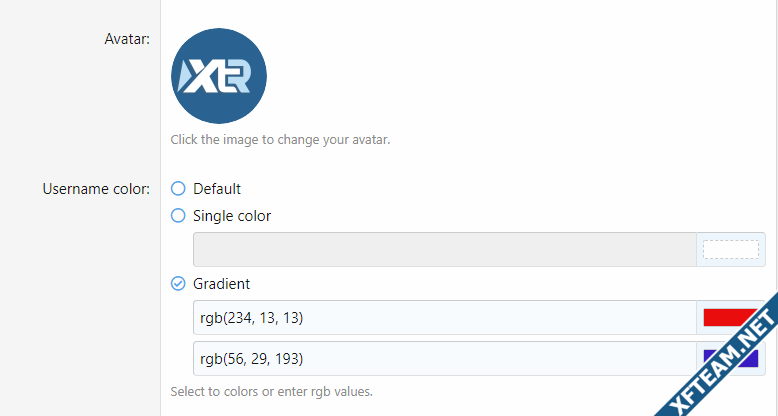
Task: Click the "Avatar:" field label
Action: click(127, 39)
